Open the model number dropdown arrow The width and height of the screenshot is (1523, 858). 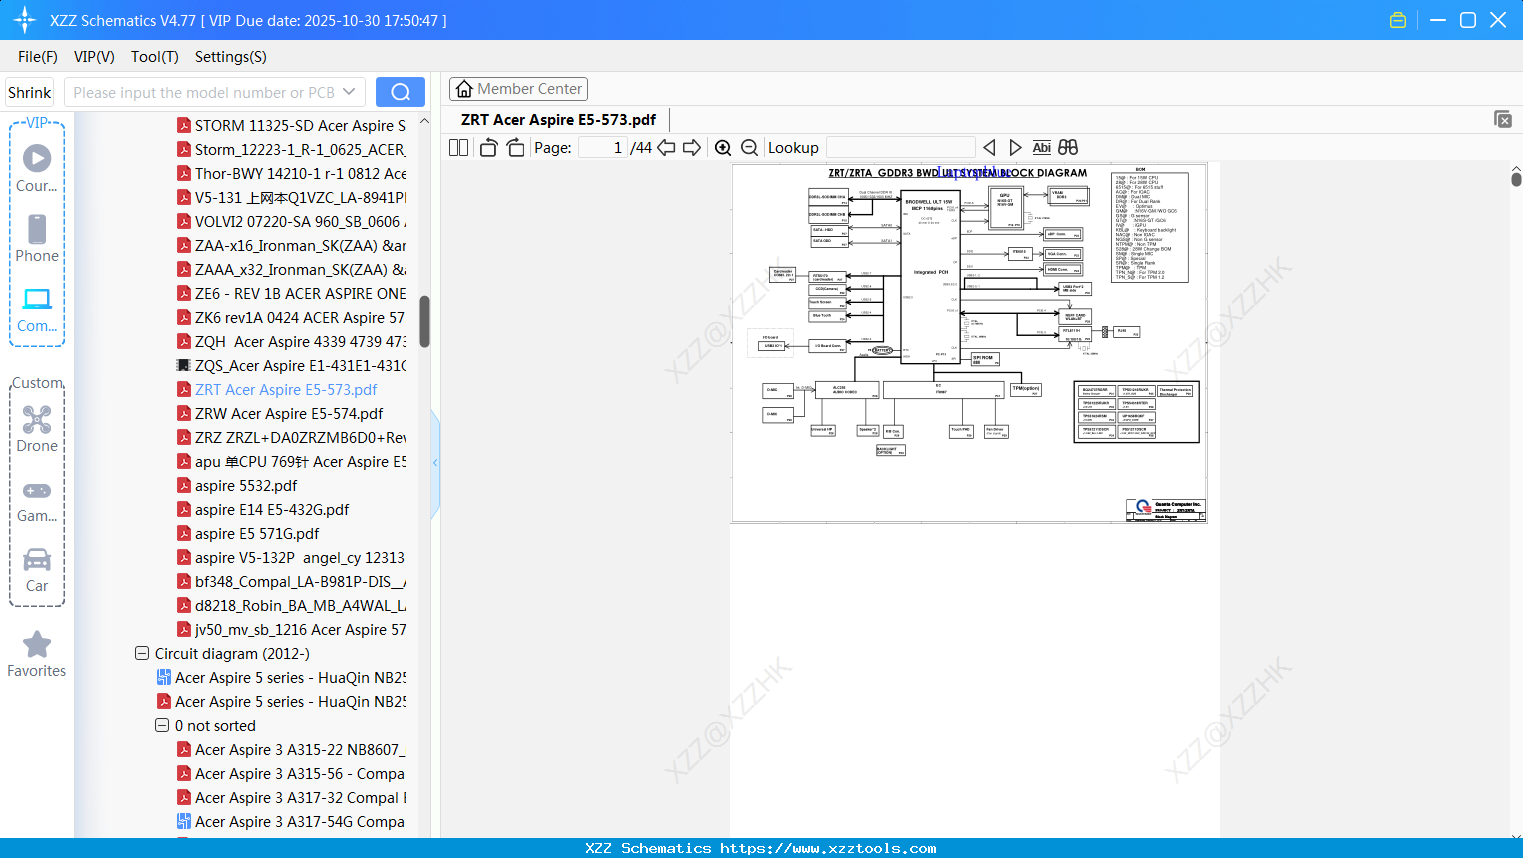[x=349, y=92]
